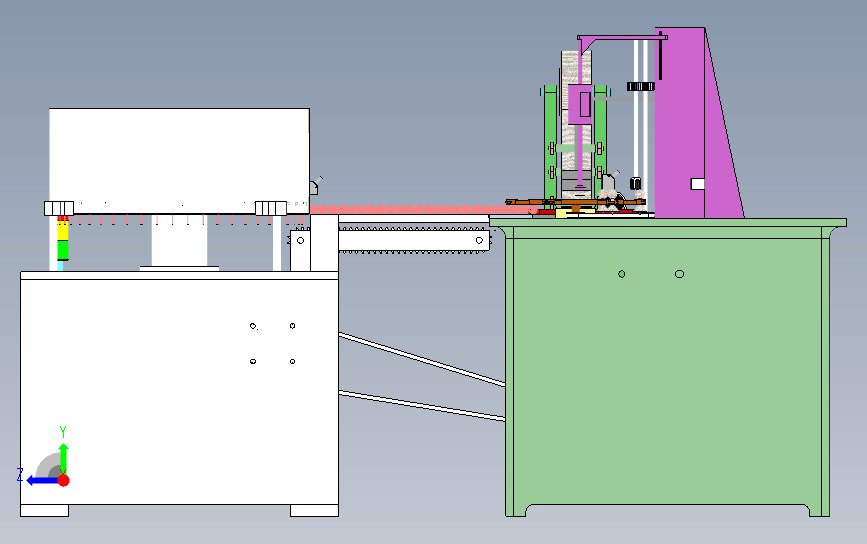Select the right circle on the rack rail

(479, 240)
